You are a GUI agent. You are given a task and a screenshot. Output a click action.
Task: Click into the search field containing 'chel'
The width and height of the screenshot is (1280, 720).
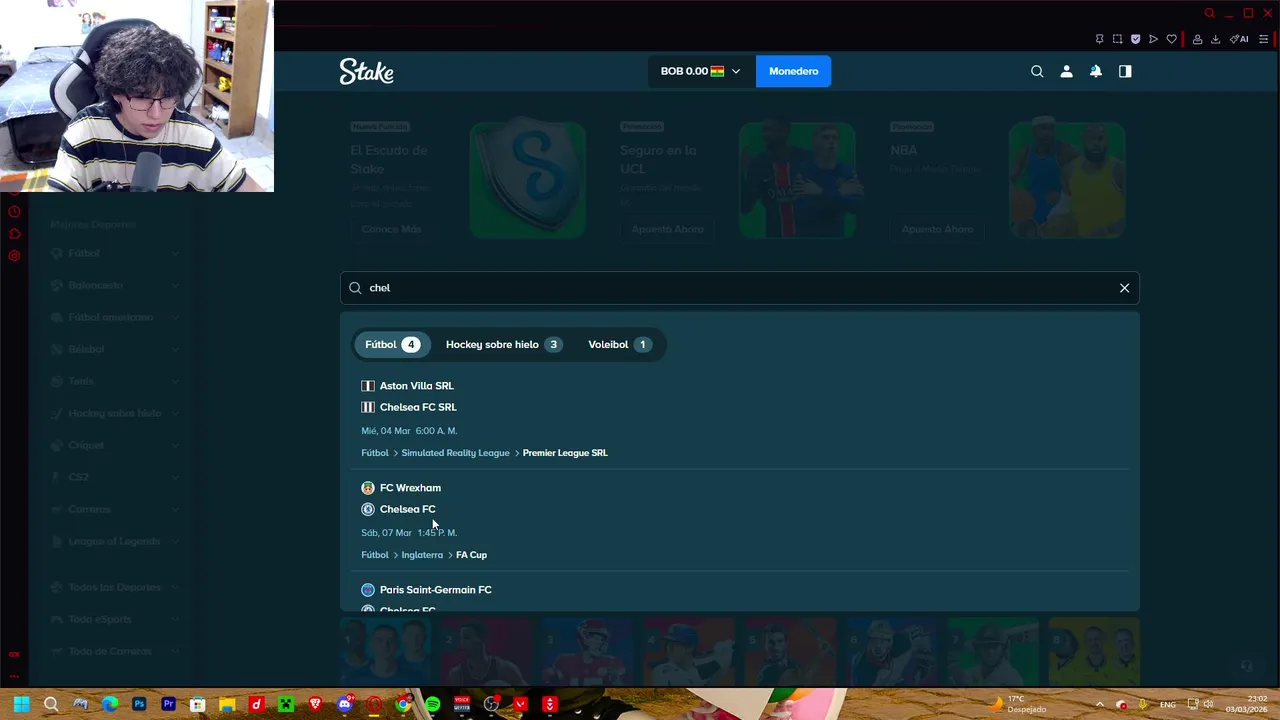pyautogui.click(x=739, y=288)
